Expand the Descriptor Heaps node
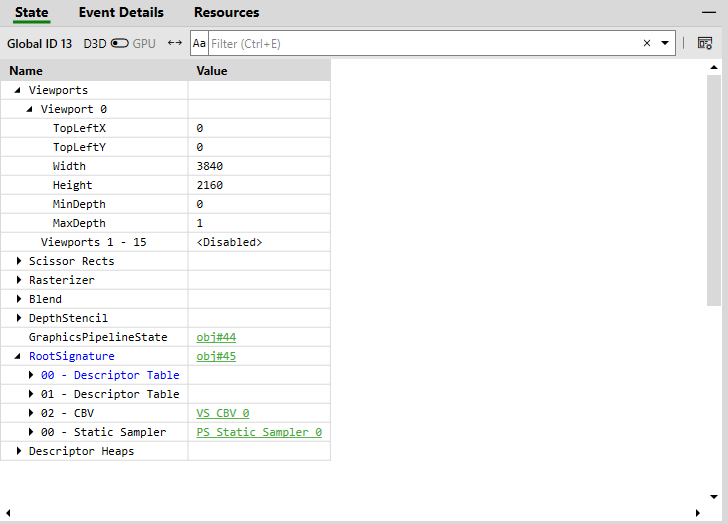The height and width of the screenshot is (524, 728). pyautogui.click(x=19, y=451)
